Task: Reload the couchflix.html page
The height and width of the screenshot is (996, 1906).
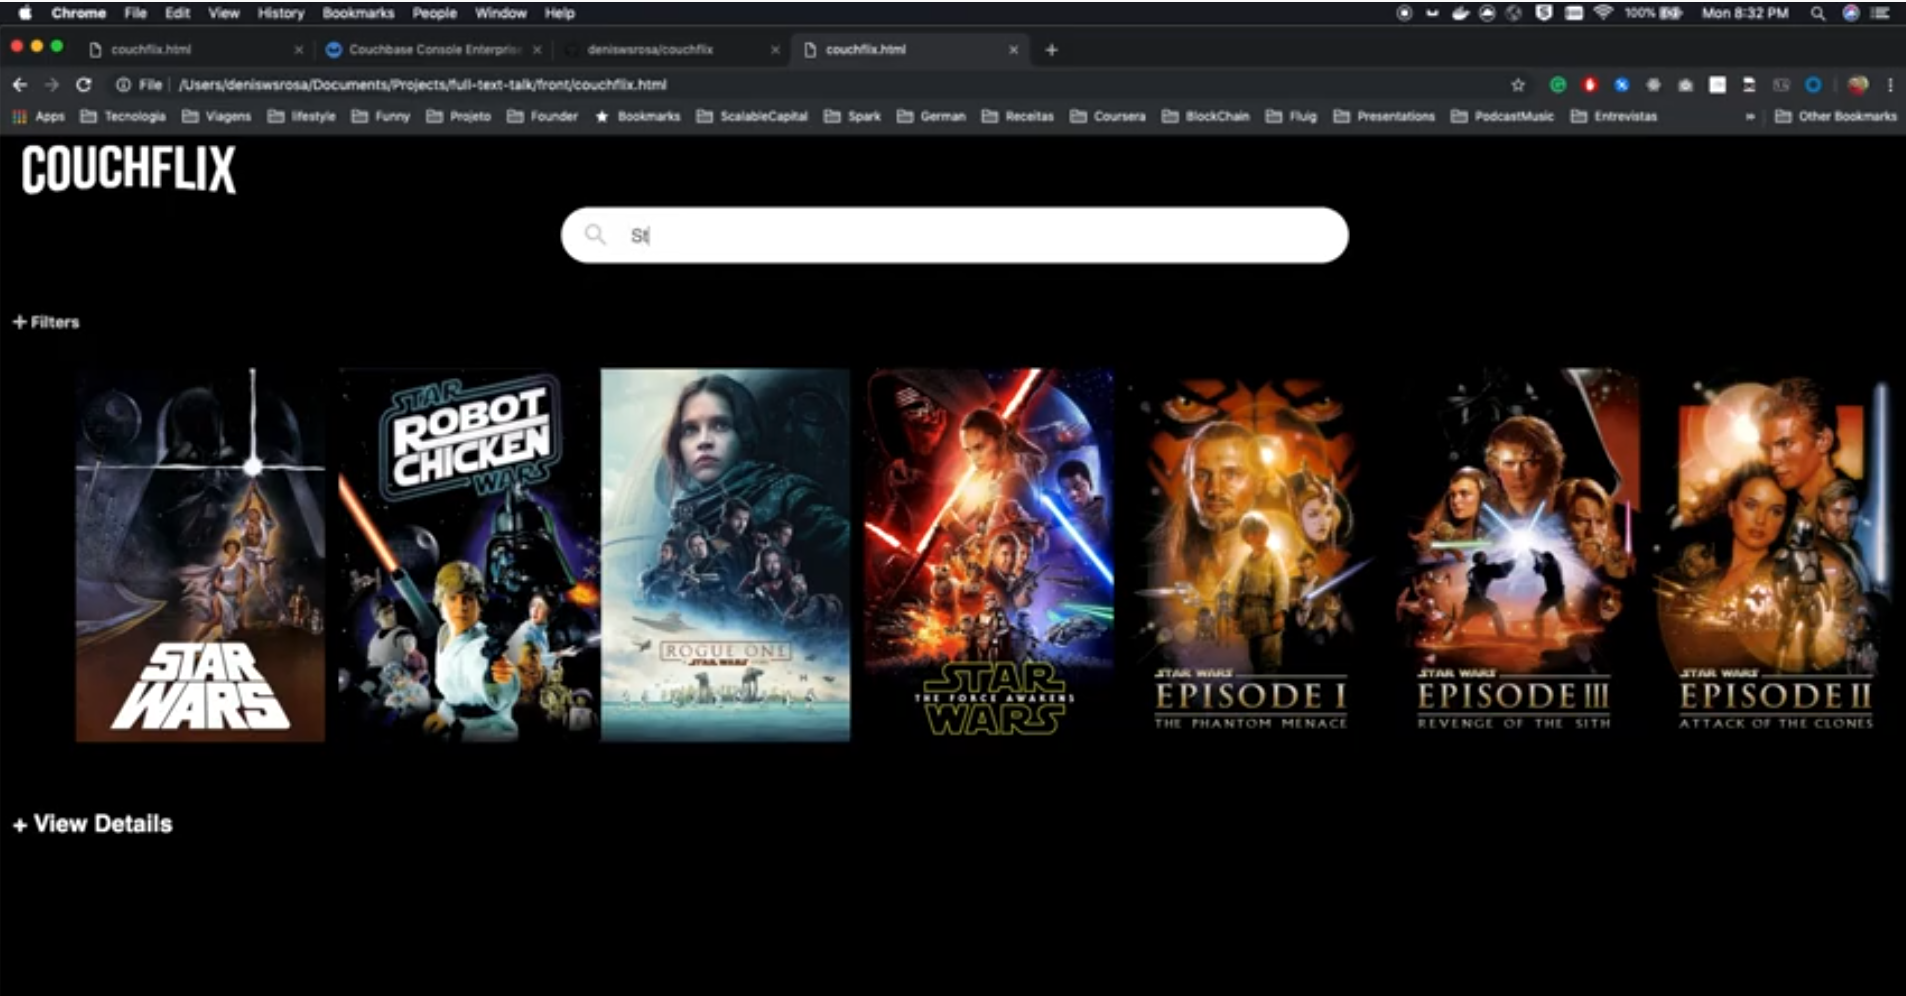Action: [84, 85]
